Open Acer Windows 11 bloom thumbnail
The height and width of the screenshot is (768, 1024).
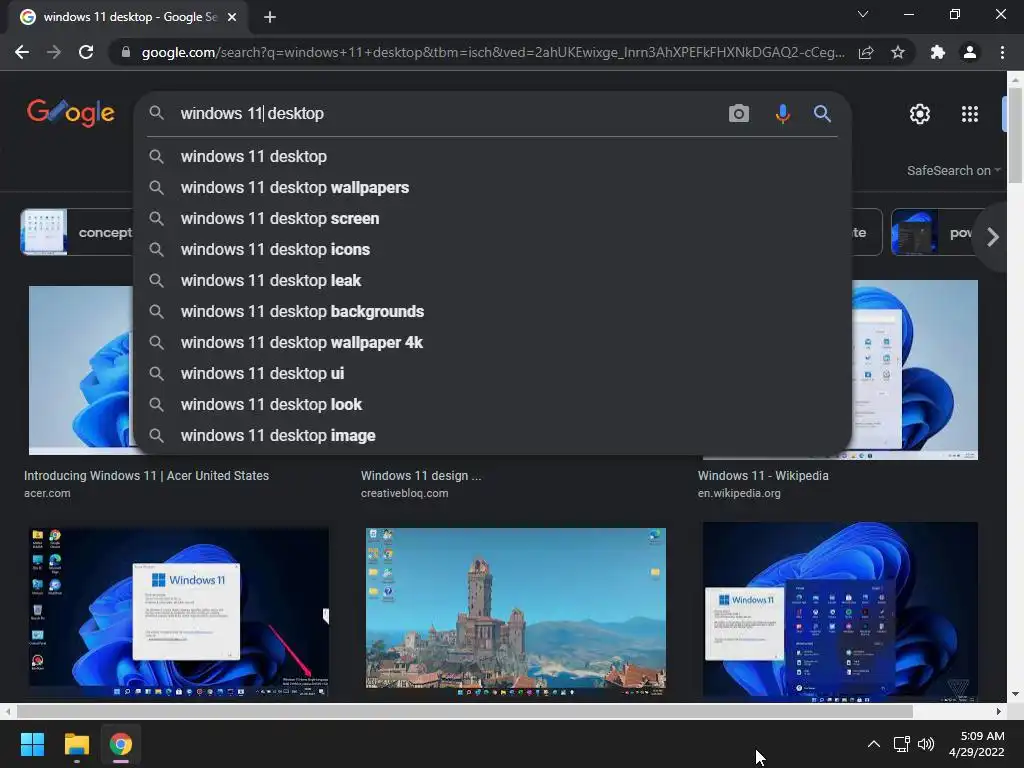pos(80,370)
